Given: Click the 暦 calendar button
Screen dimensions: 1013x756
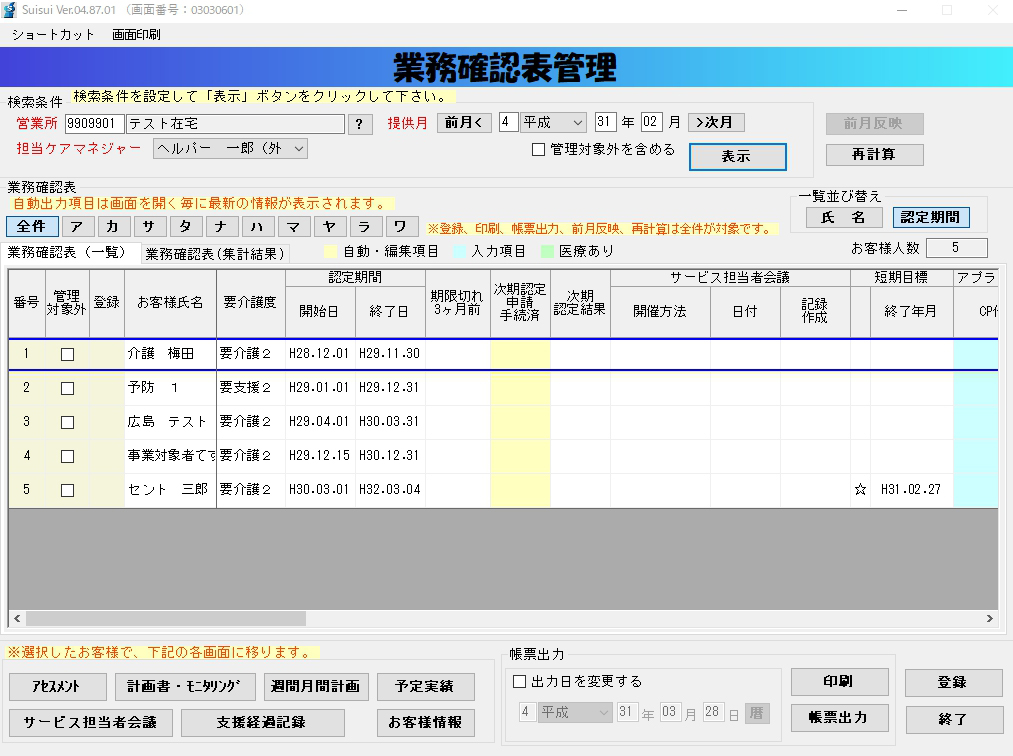Looking at the screenshot, I should pos(757,713).
